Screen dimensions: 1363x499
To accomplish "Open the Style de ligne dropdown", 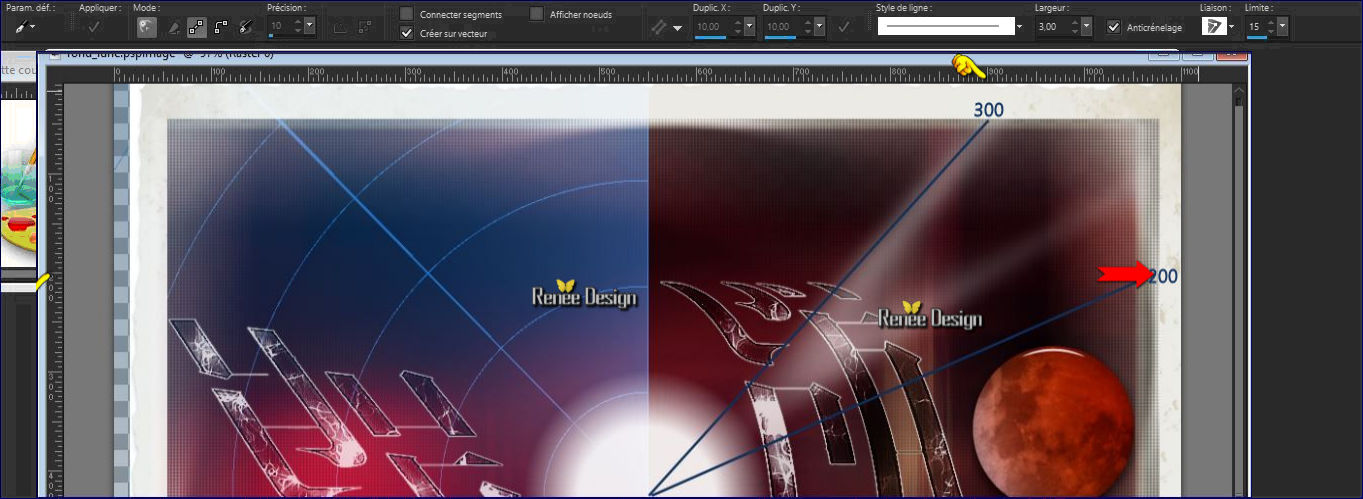I will pos(1020,27).
